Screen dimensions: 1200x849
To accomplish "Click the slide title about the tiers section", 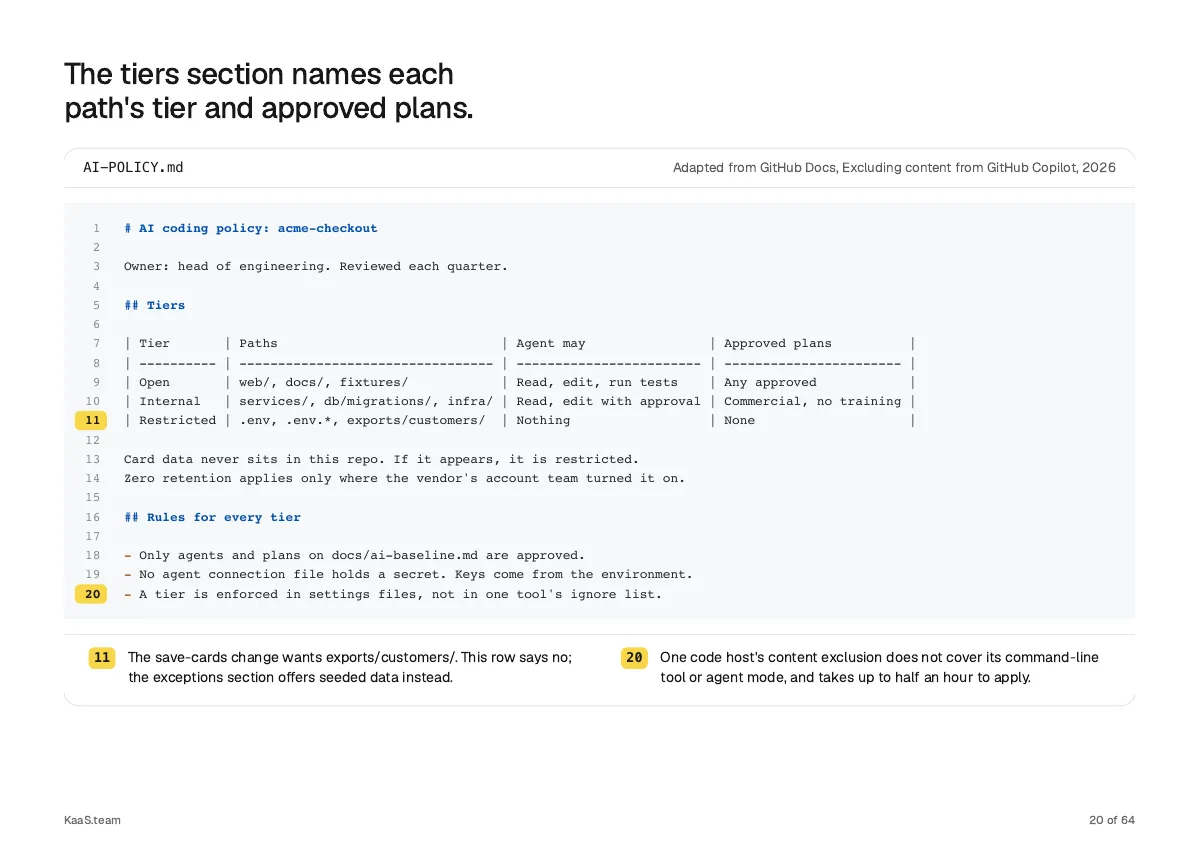I will [x=268, y=91].
